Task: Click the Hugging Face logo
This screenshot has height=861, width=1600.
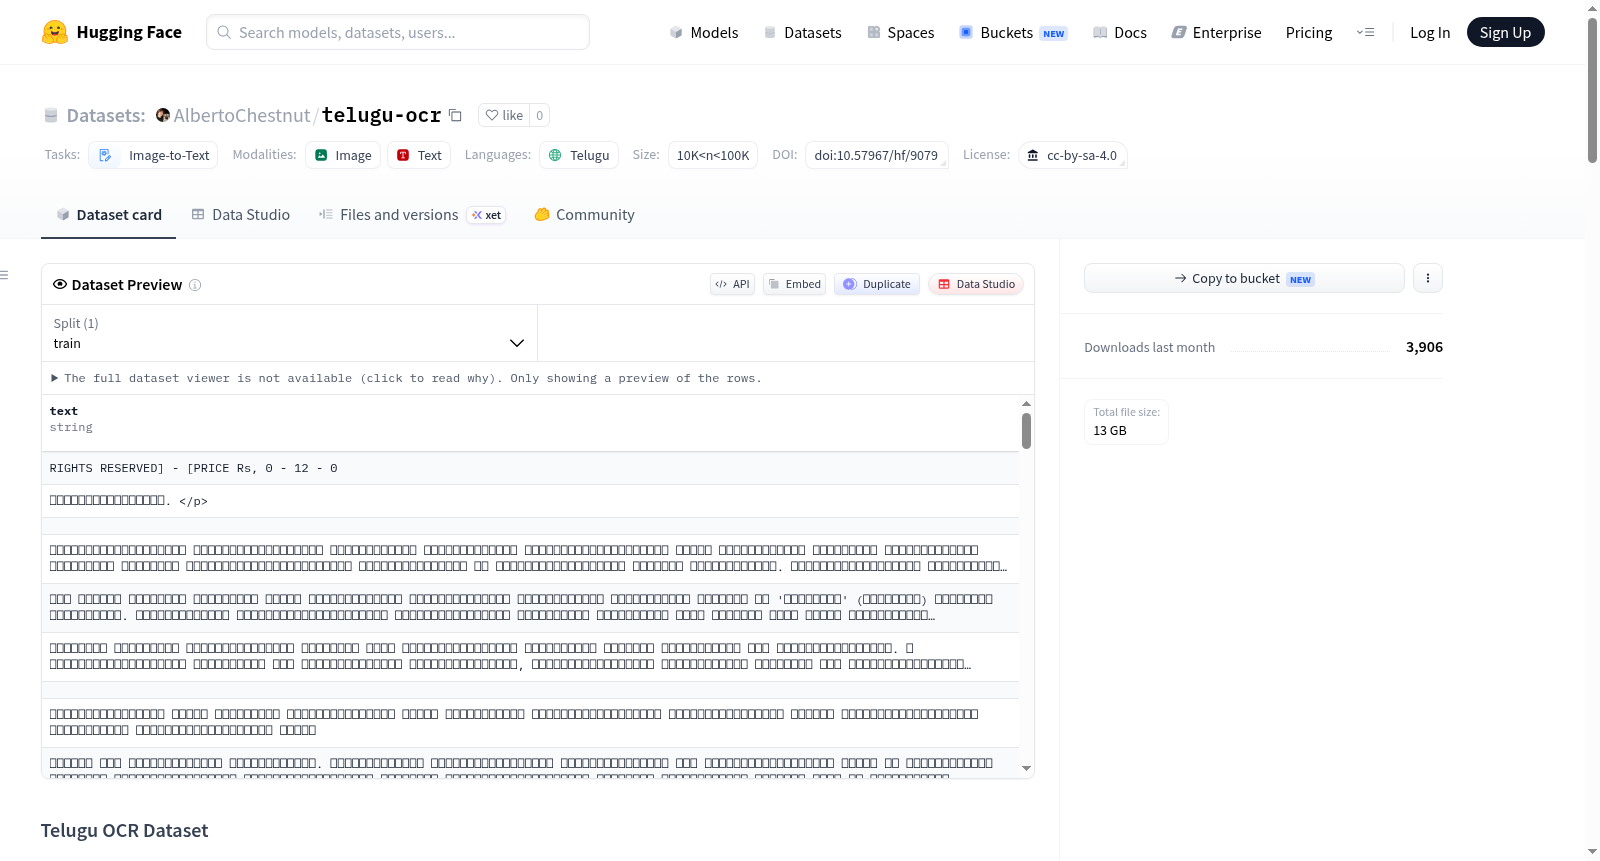Action: 111,32
